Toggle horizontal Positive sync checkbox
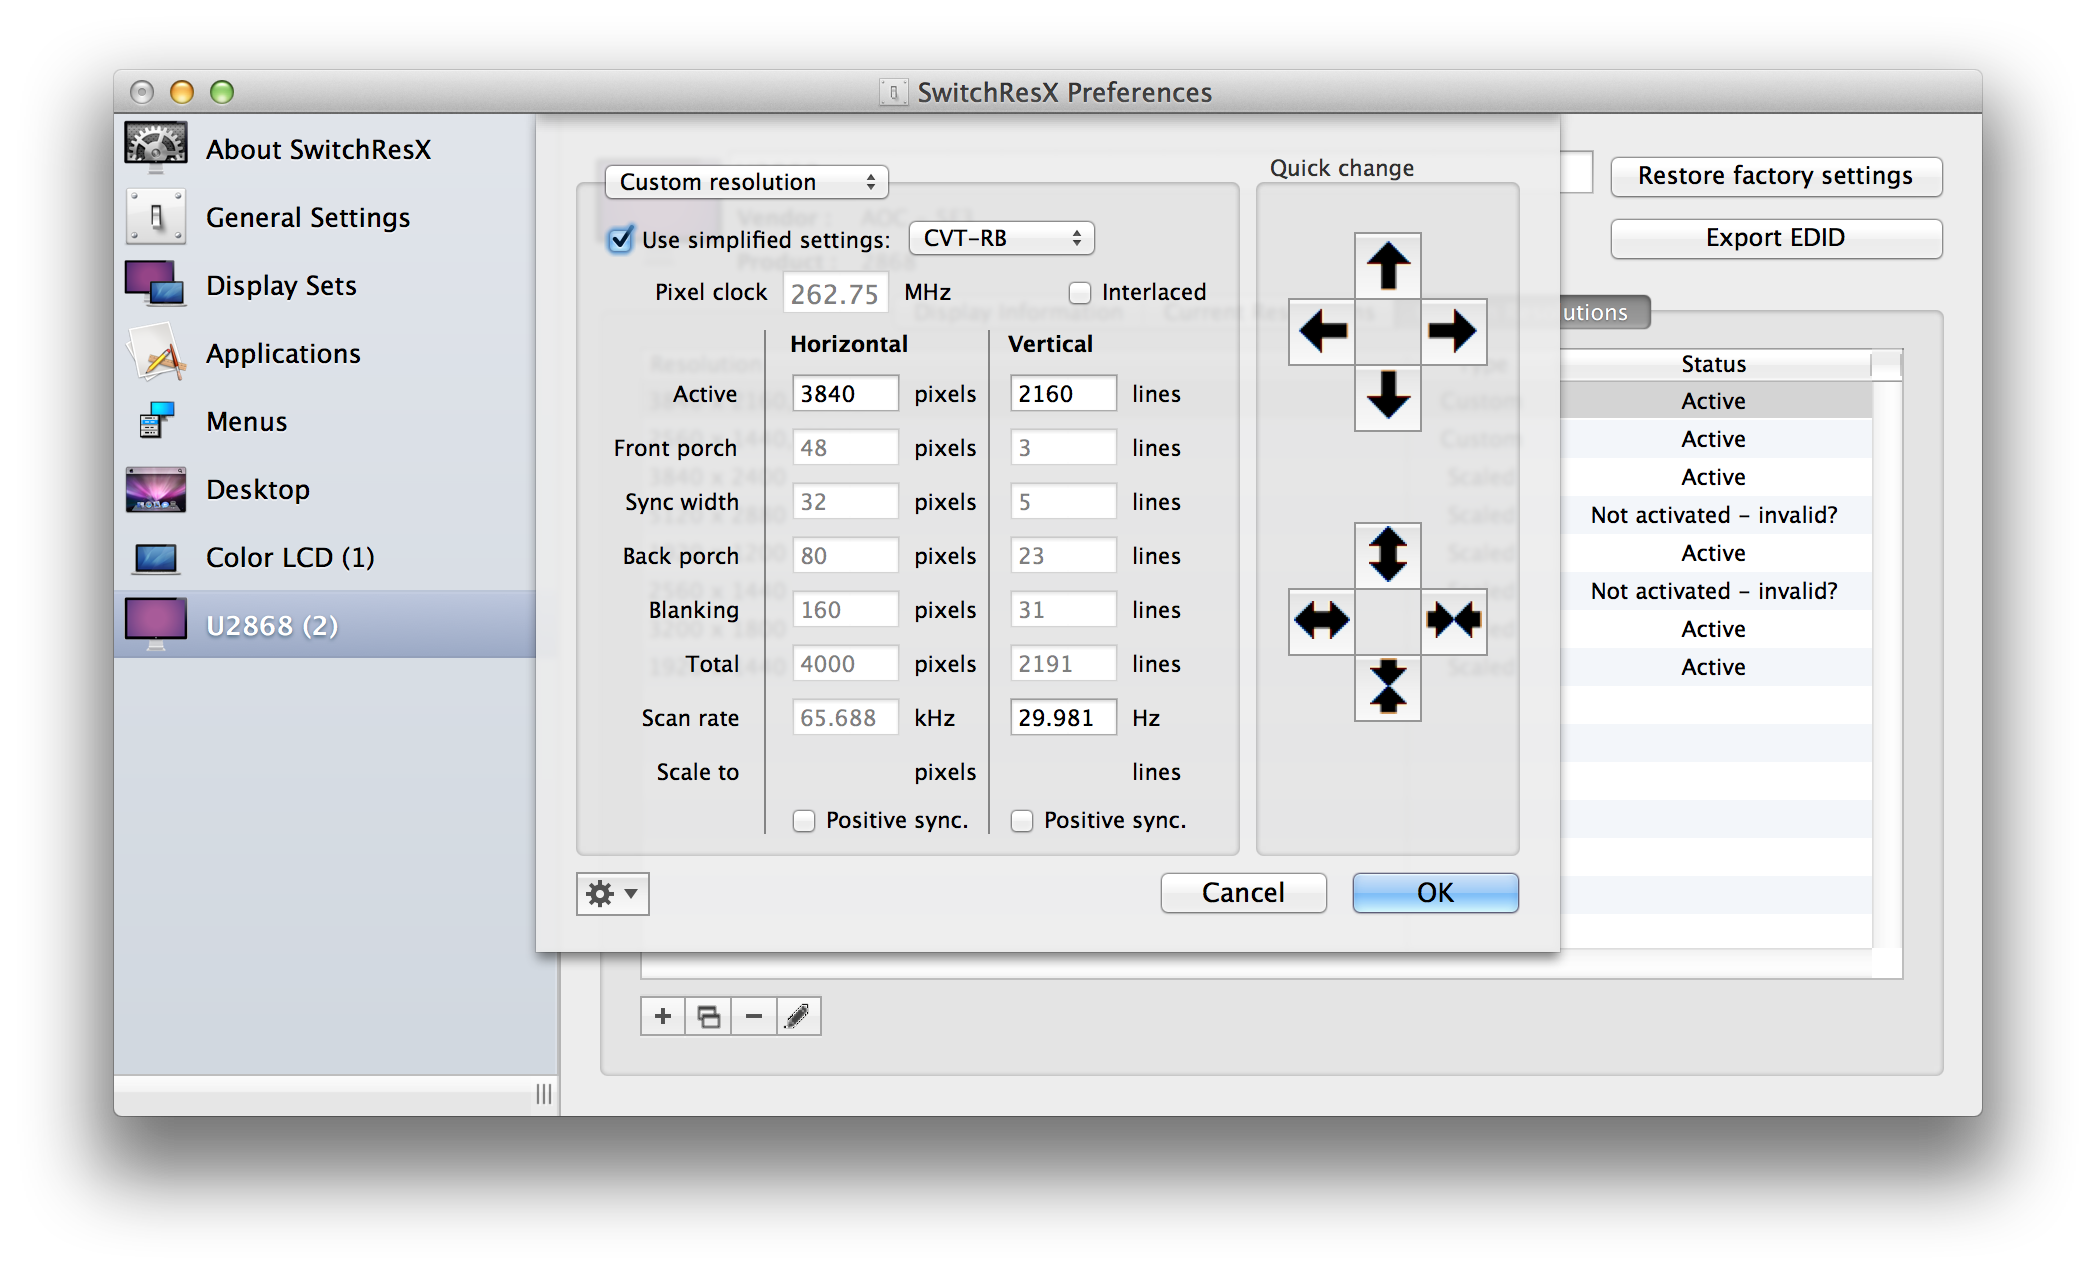 (804, 821)
